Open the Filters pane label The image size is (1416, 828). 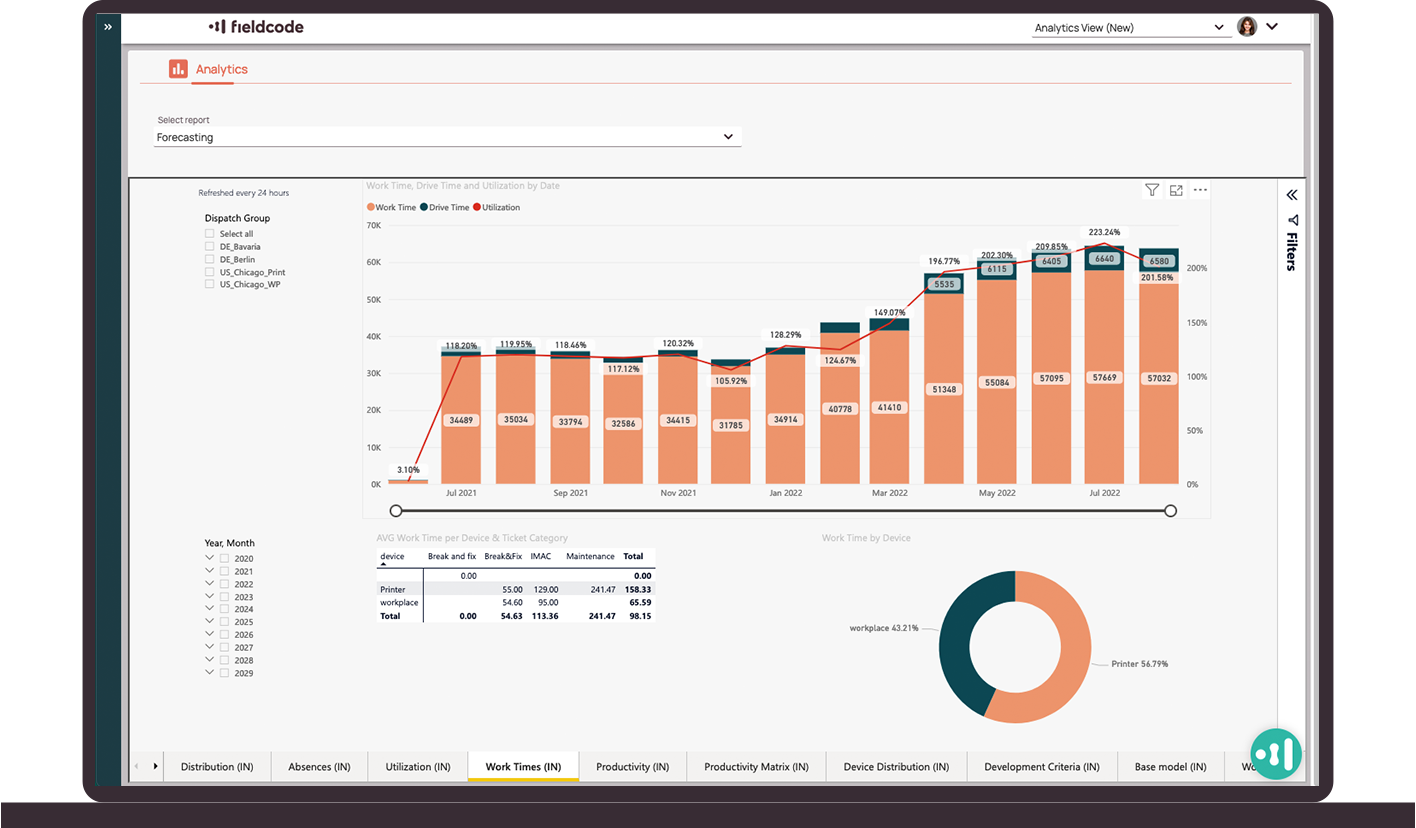[1292, 252]
